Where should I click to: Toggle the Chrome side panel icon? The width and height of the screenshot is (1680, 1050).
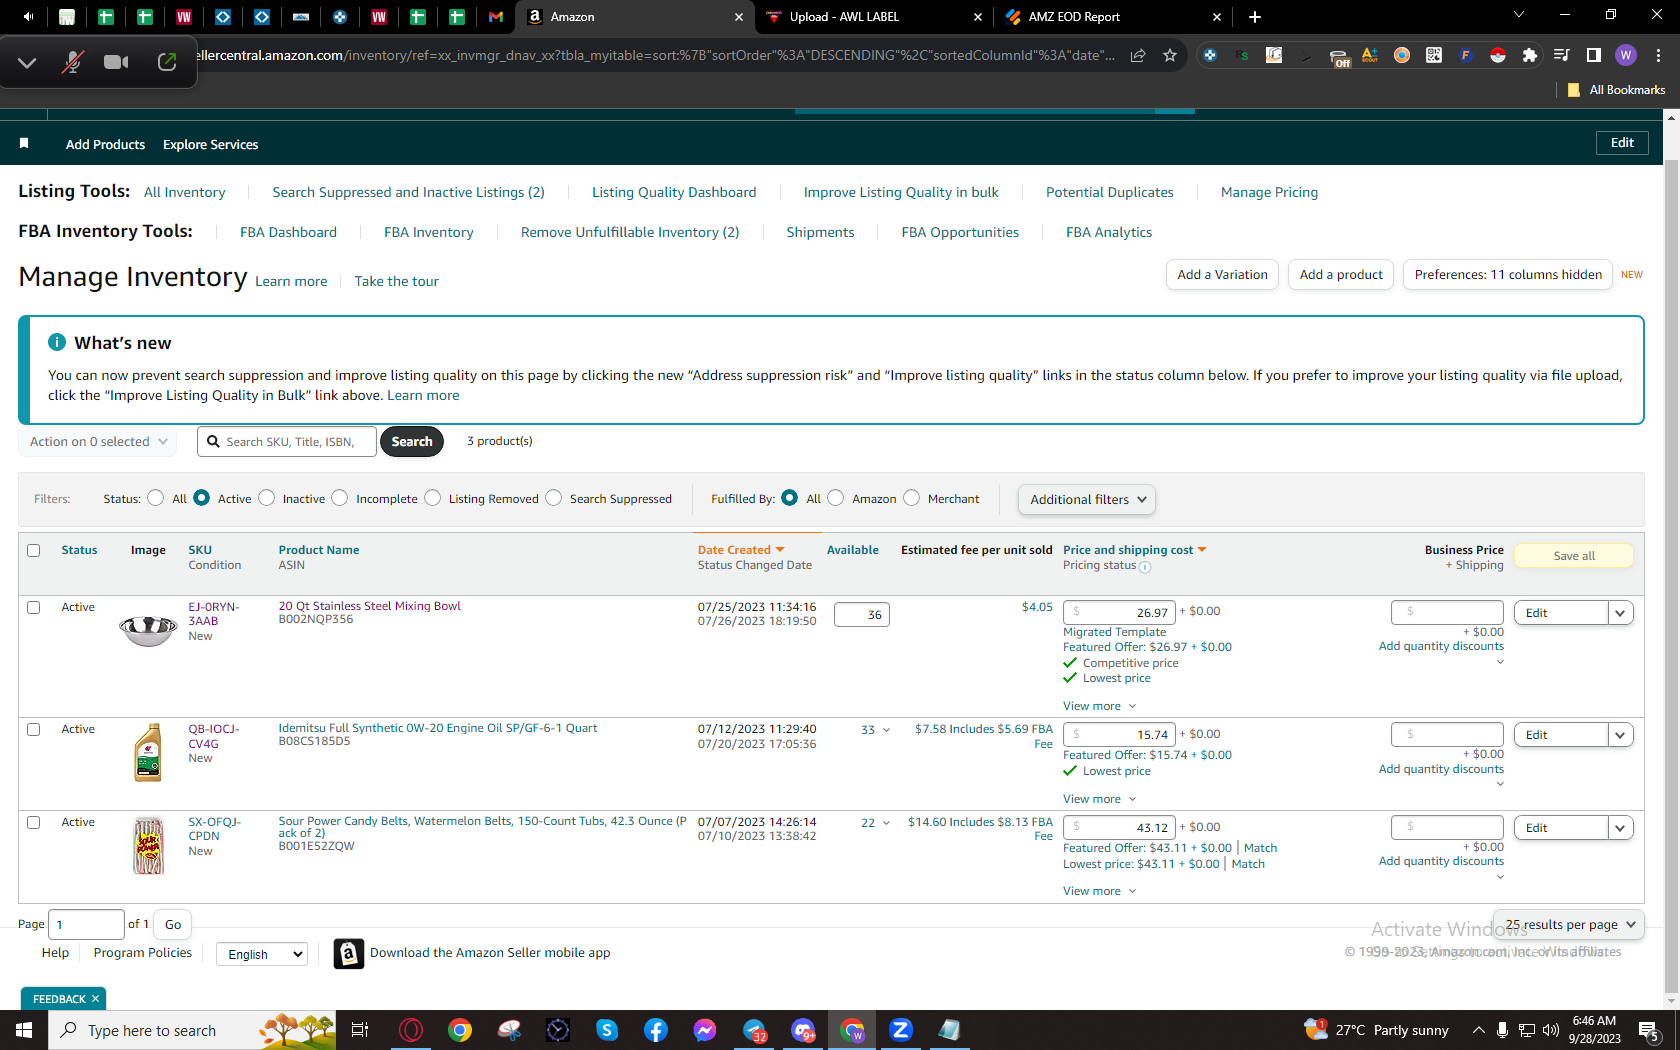click(1594, 56)
